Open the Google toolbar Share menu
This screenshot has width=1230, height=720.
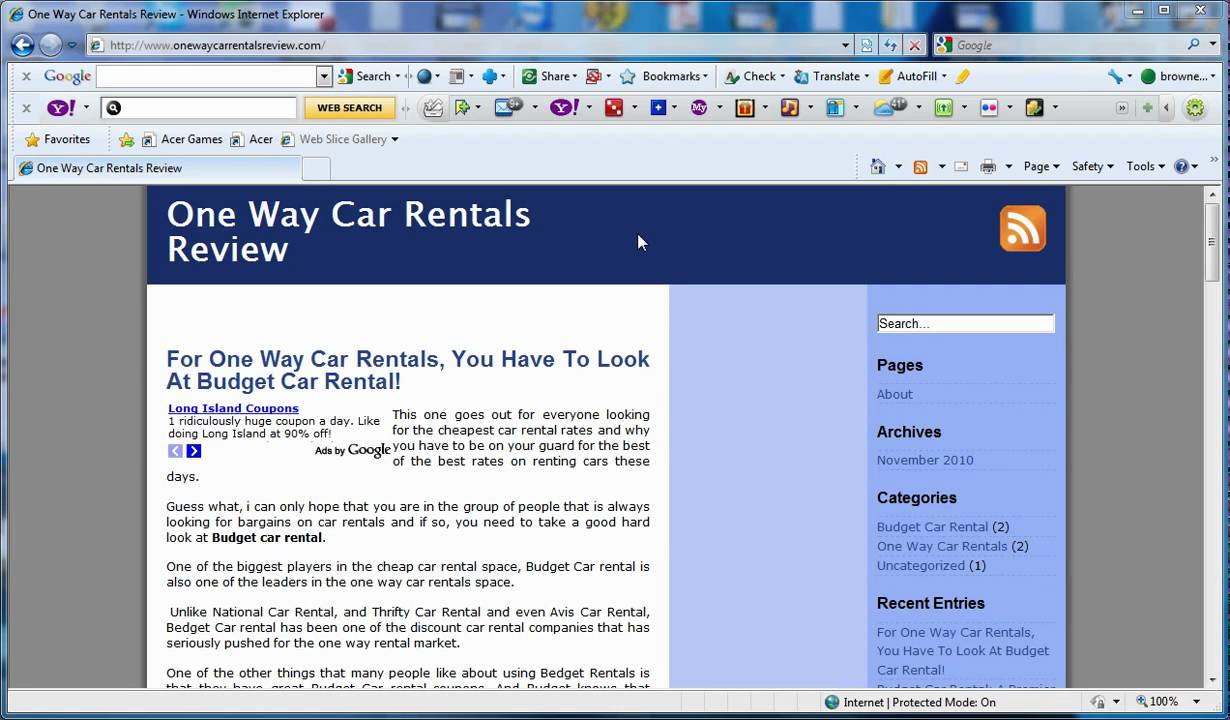548,76
